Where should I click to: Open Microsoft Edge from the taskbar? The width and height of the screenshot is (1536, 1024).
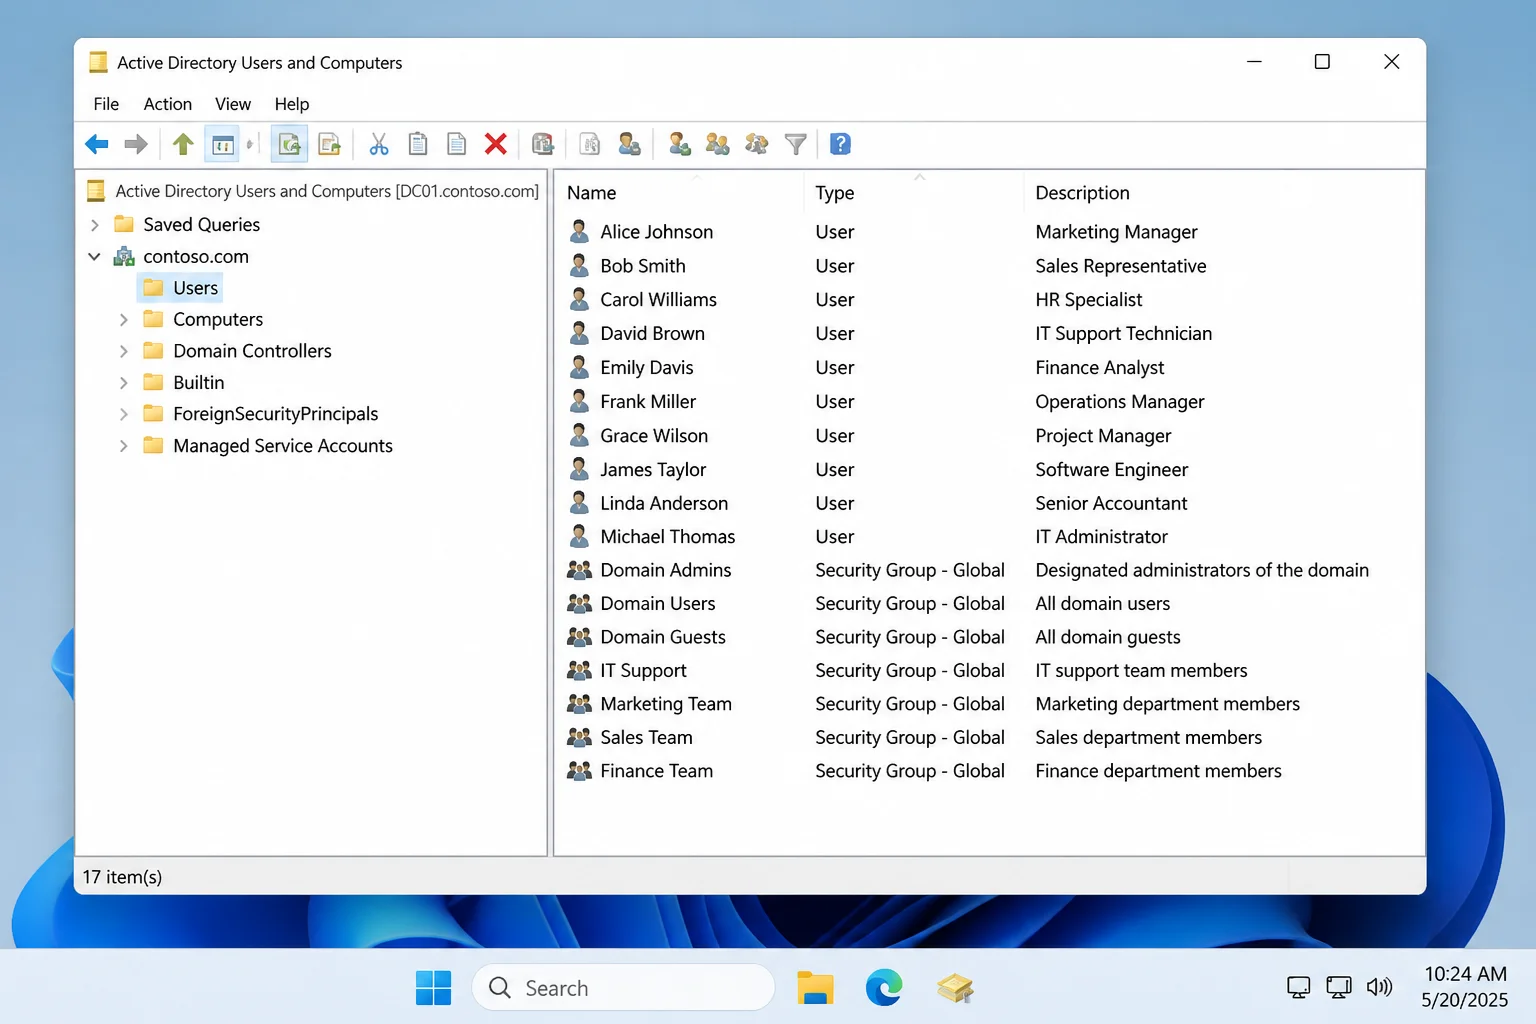(884, 988)
